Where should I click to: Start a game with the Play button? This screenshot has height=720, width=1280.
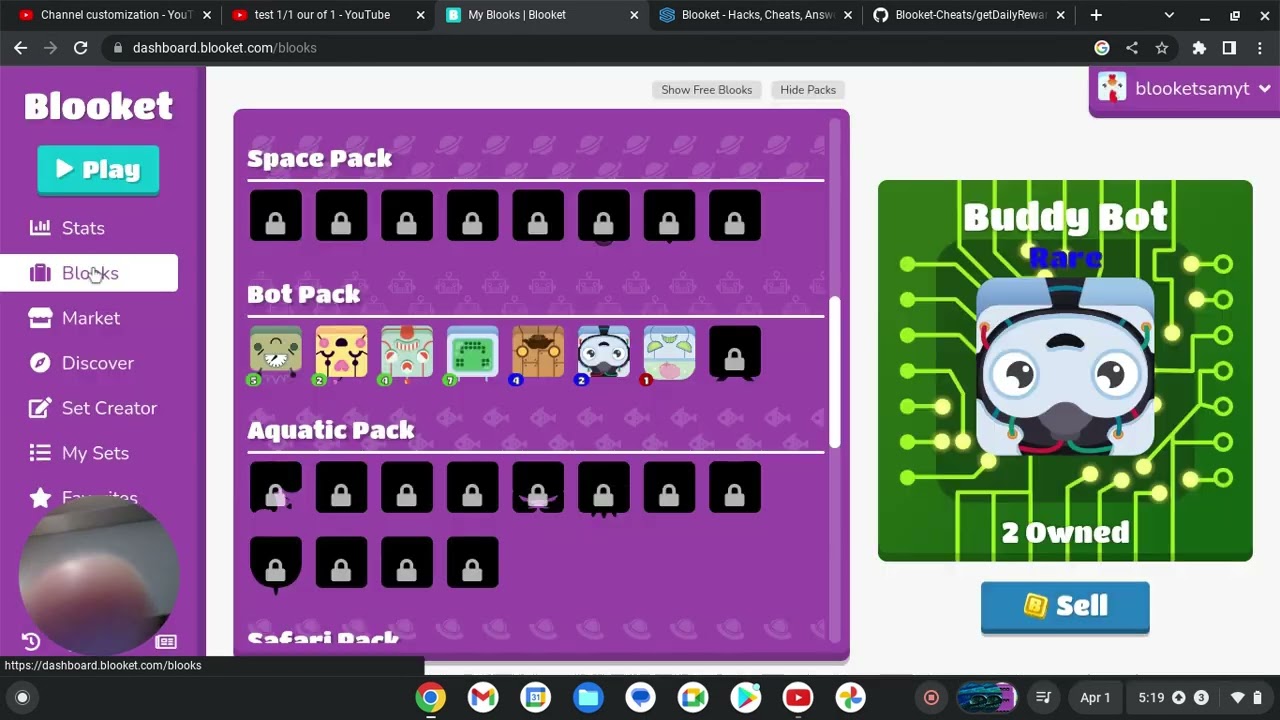click(x=98, y=169)
